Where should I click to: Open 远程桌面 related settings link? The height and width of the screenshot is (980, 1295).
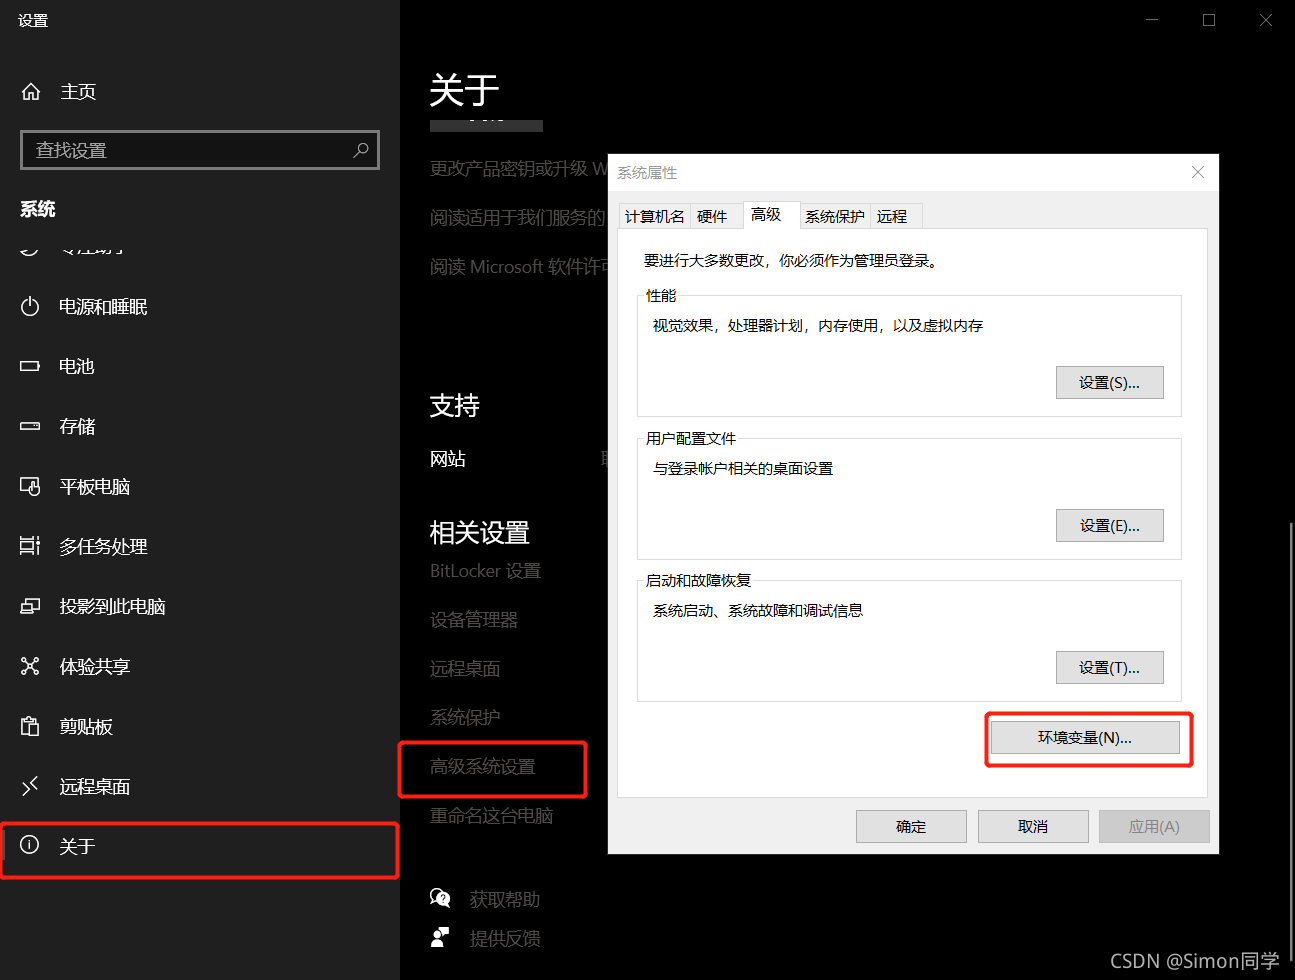(465, 669)
